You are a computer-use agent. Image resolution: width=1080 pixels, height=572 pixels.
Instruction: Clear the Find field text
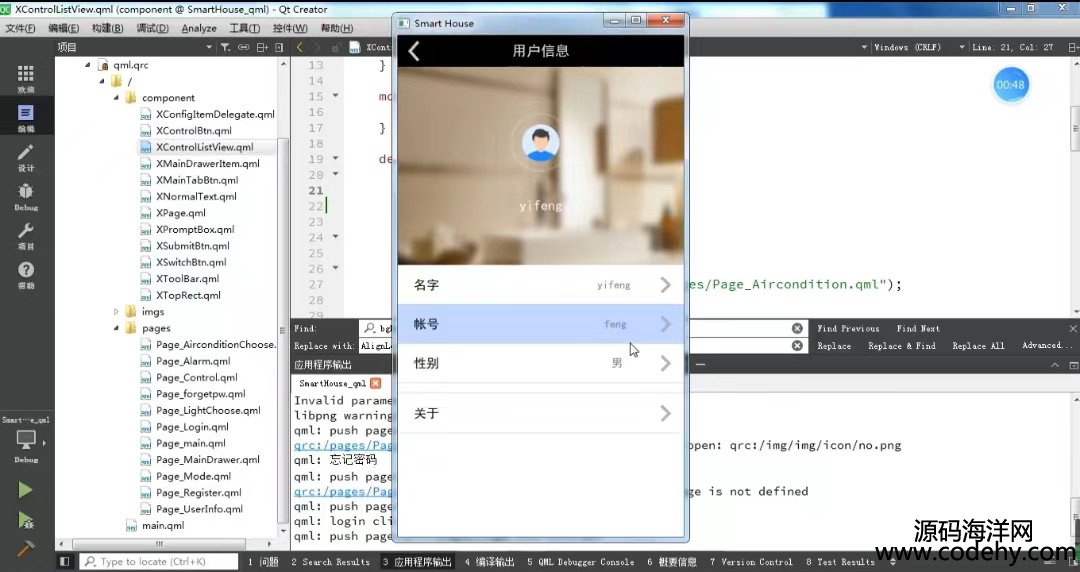pos(797,328)
